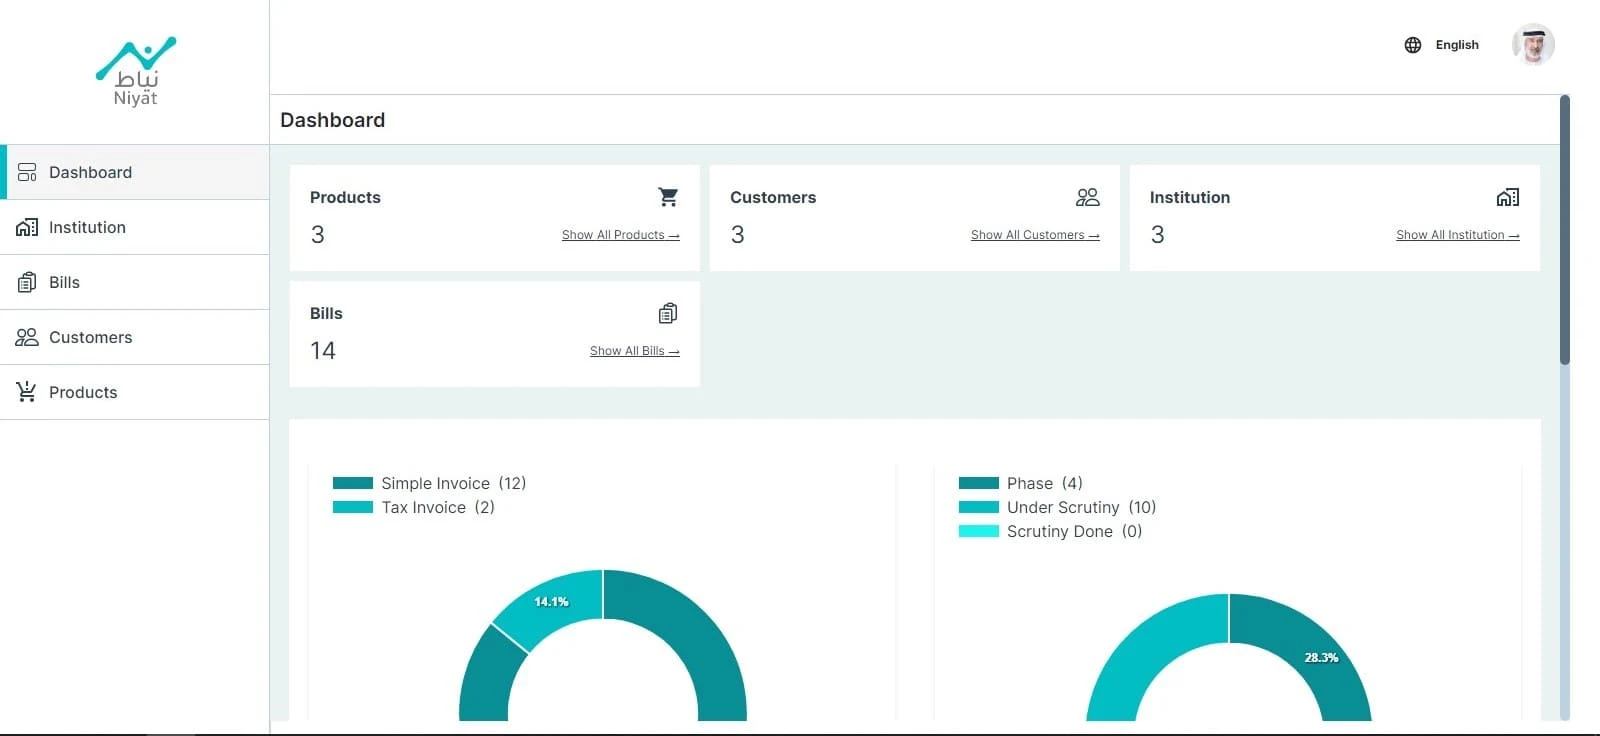
Task: Click the Tax Invoice (2) legend label
Action: [x=438, y=507]
